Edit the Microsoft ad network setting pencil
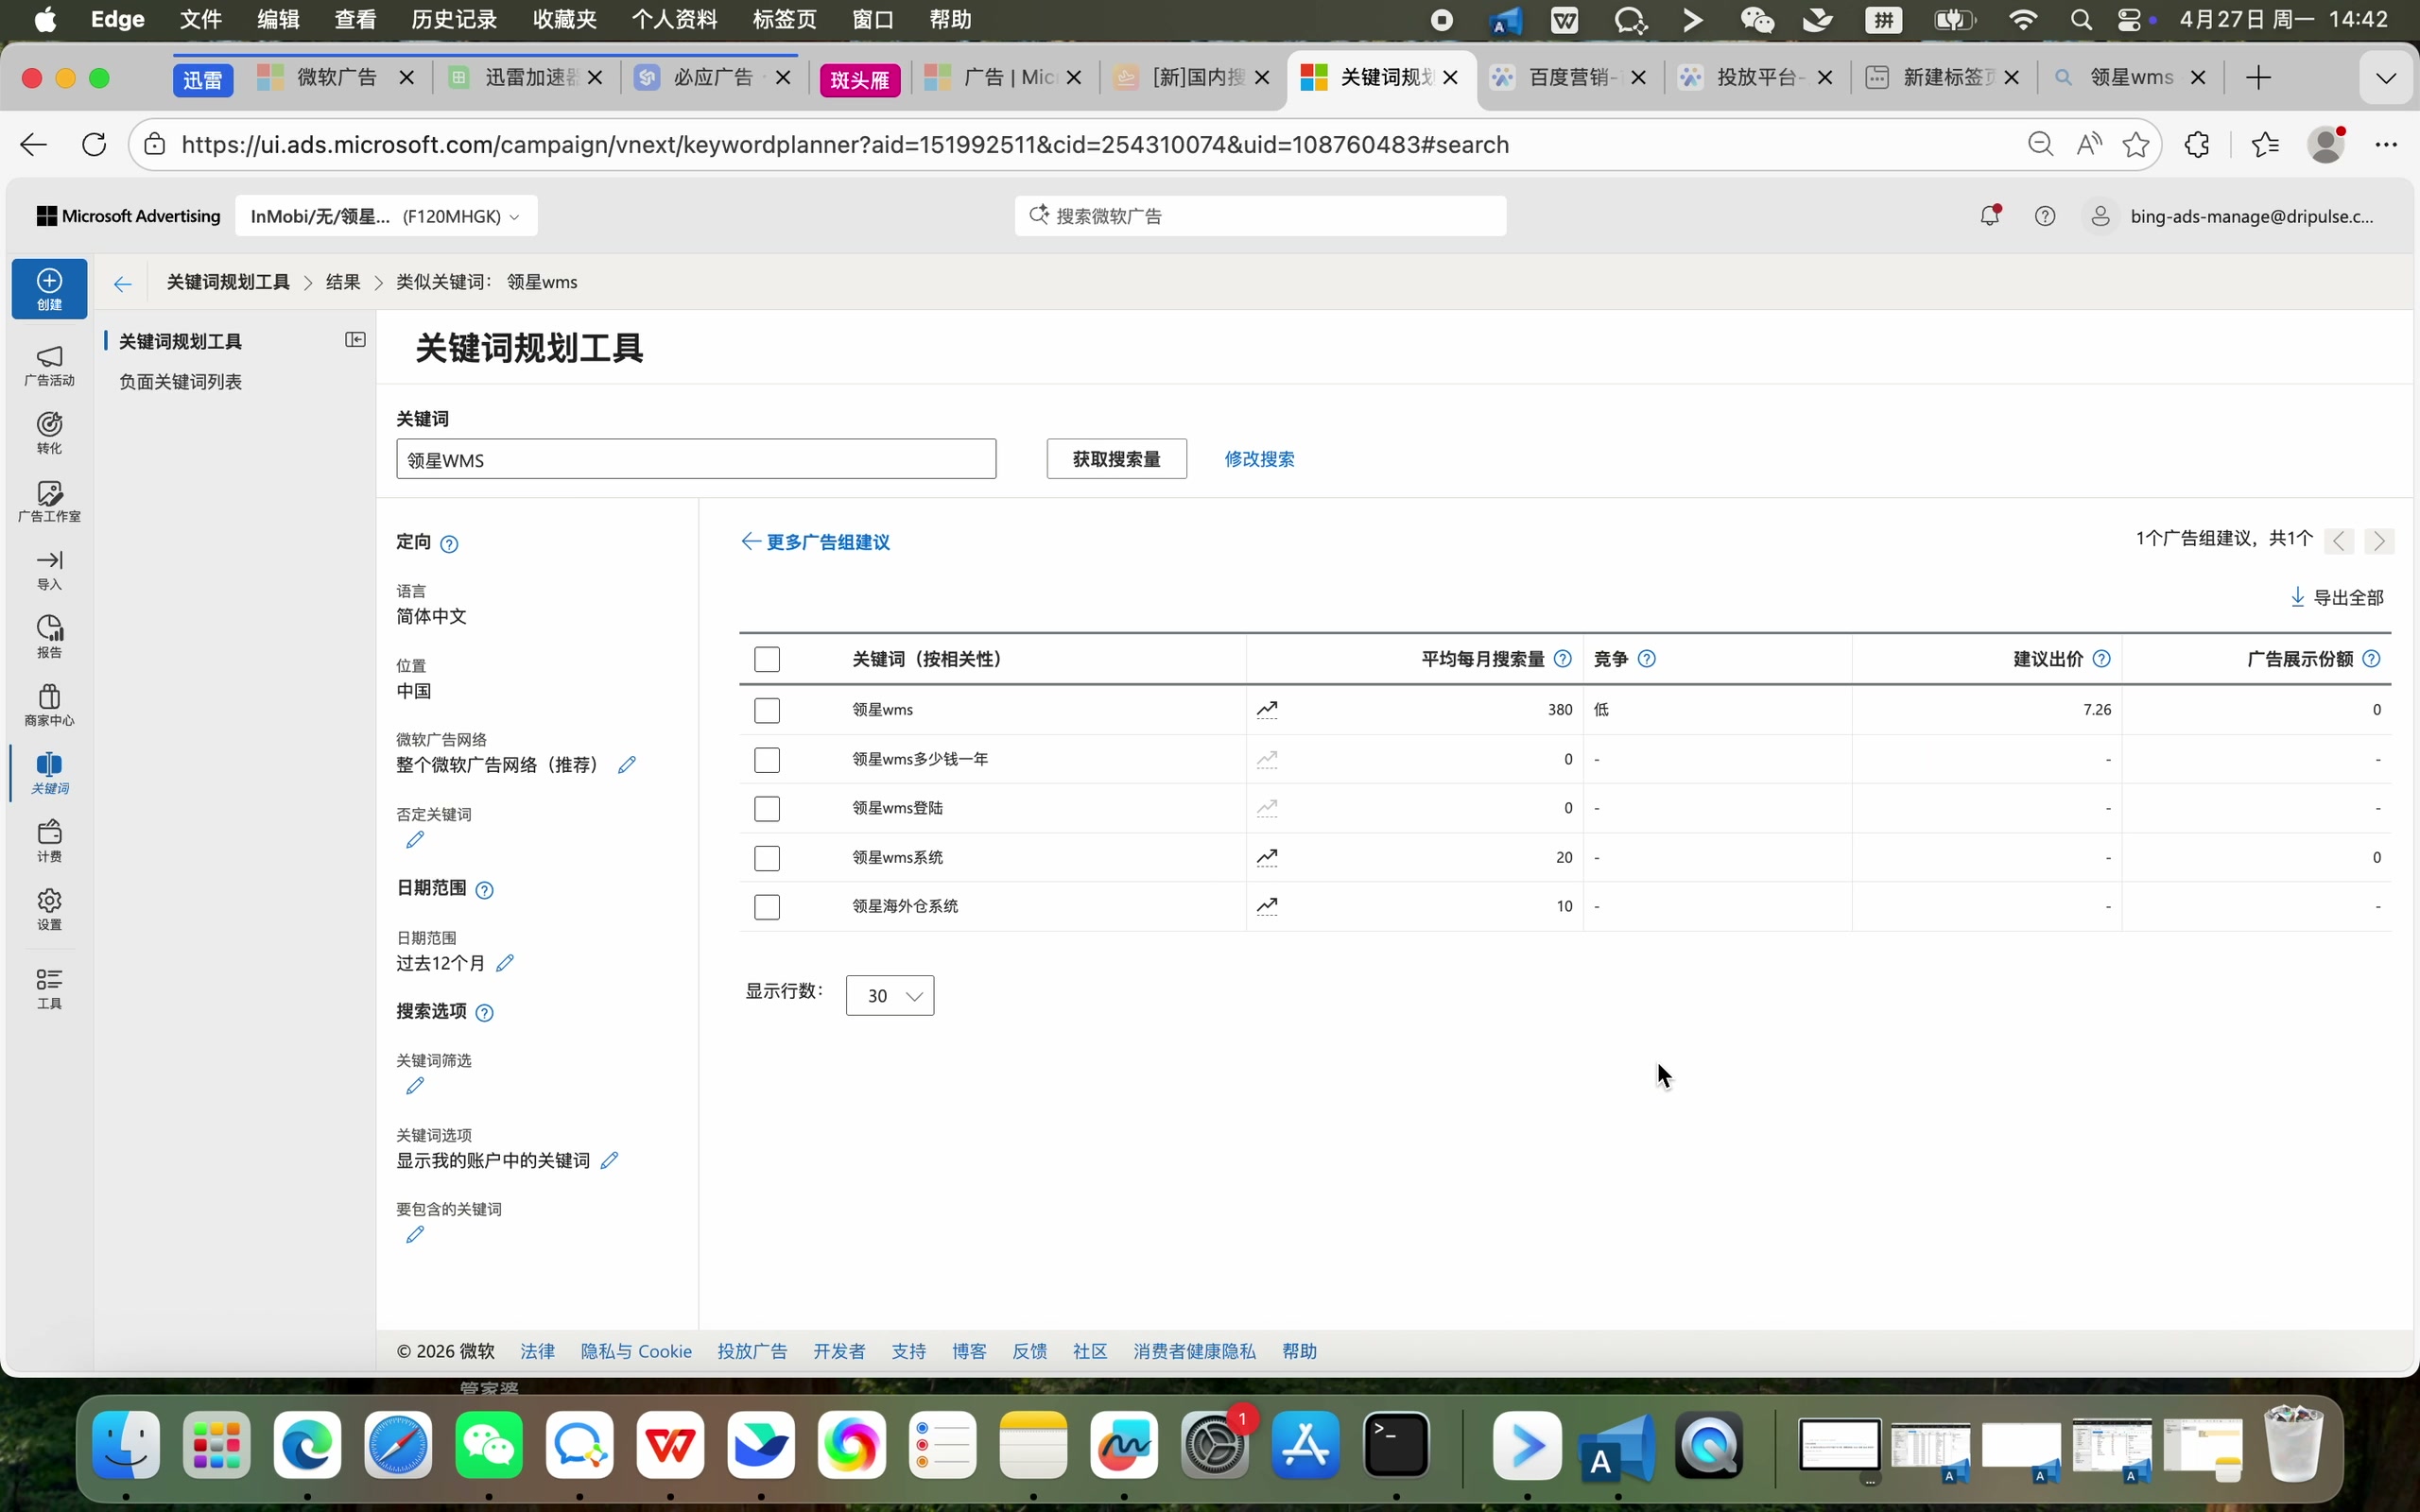Screen dimensions: 2420x1512 click(x=627, y=765)
